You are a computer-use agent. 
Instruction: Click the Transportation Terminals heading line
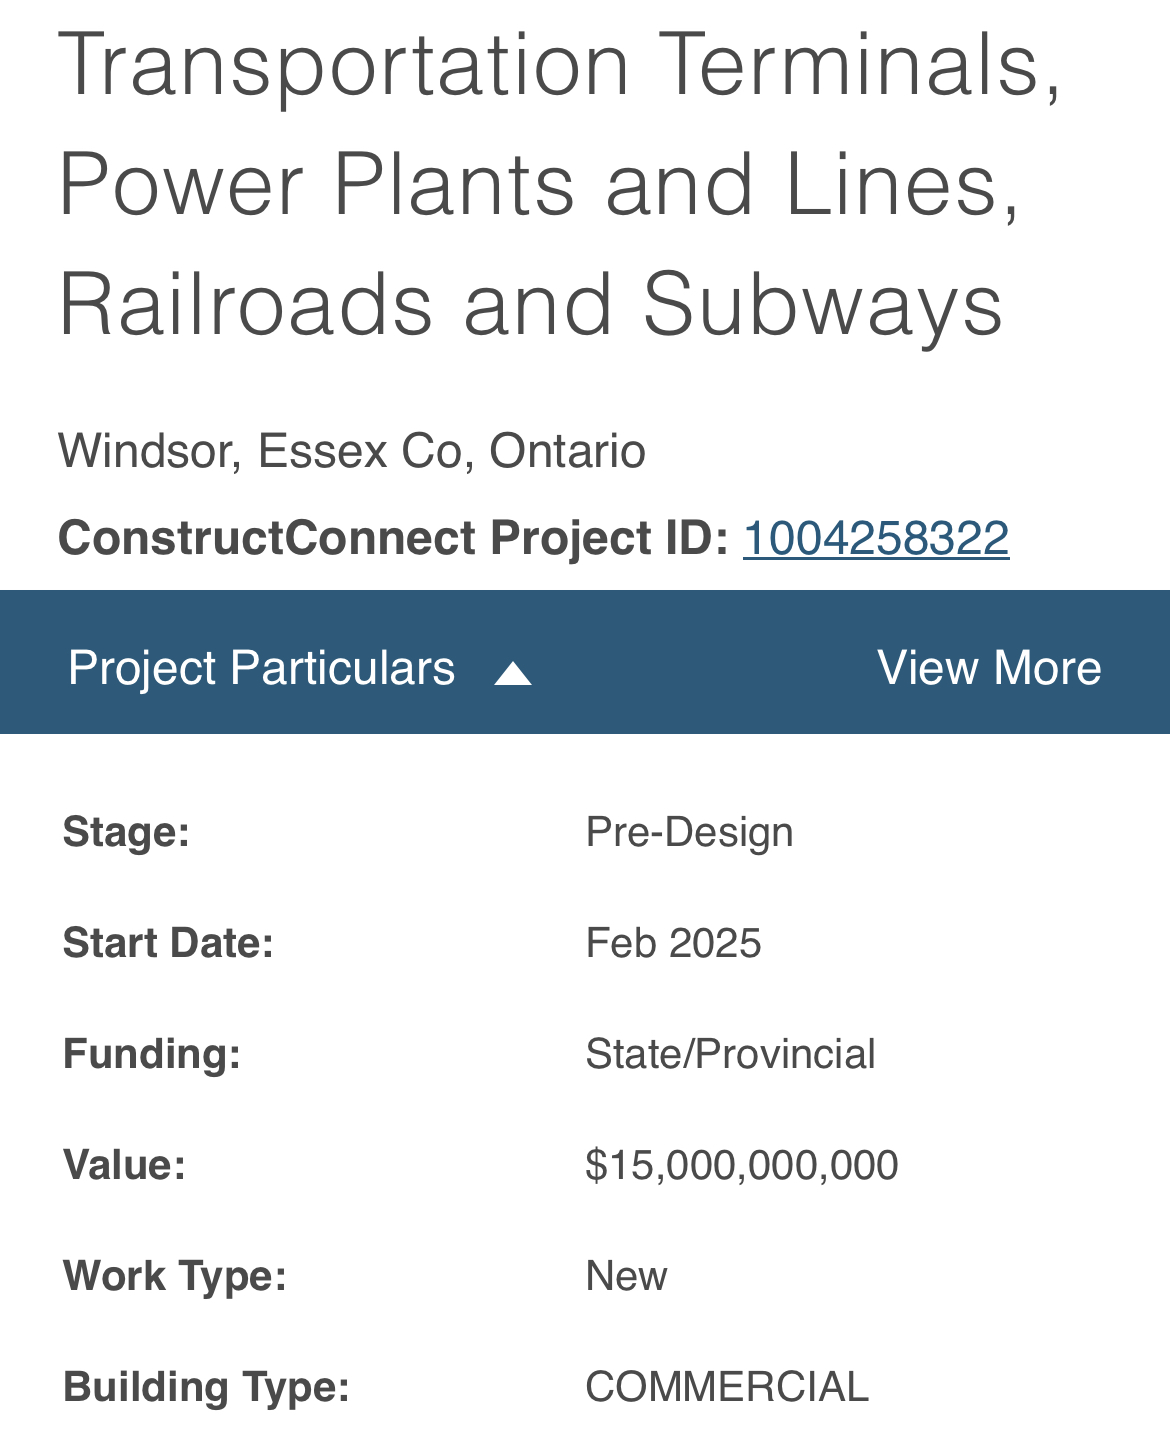pos(560,64)
